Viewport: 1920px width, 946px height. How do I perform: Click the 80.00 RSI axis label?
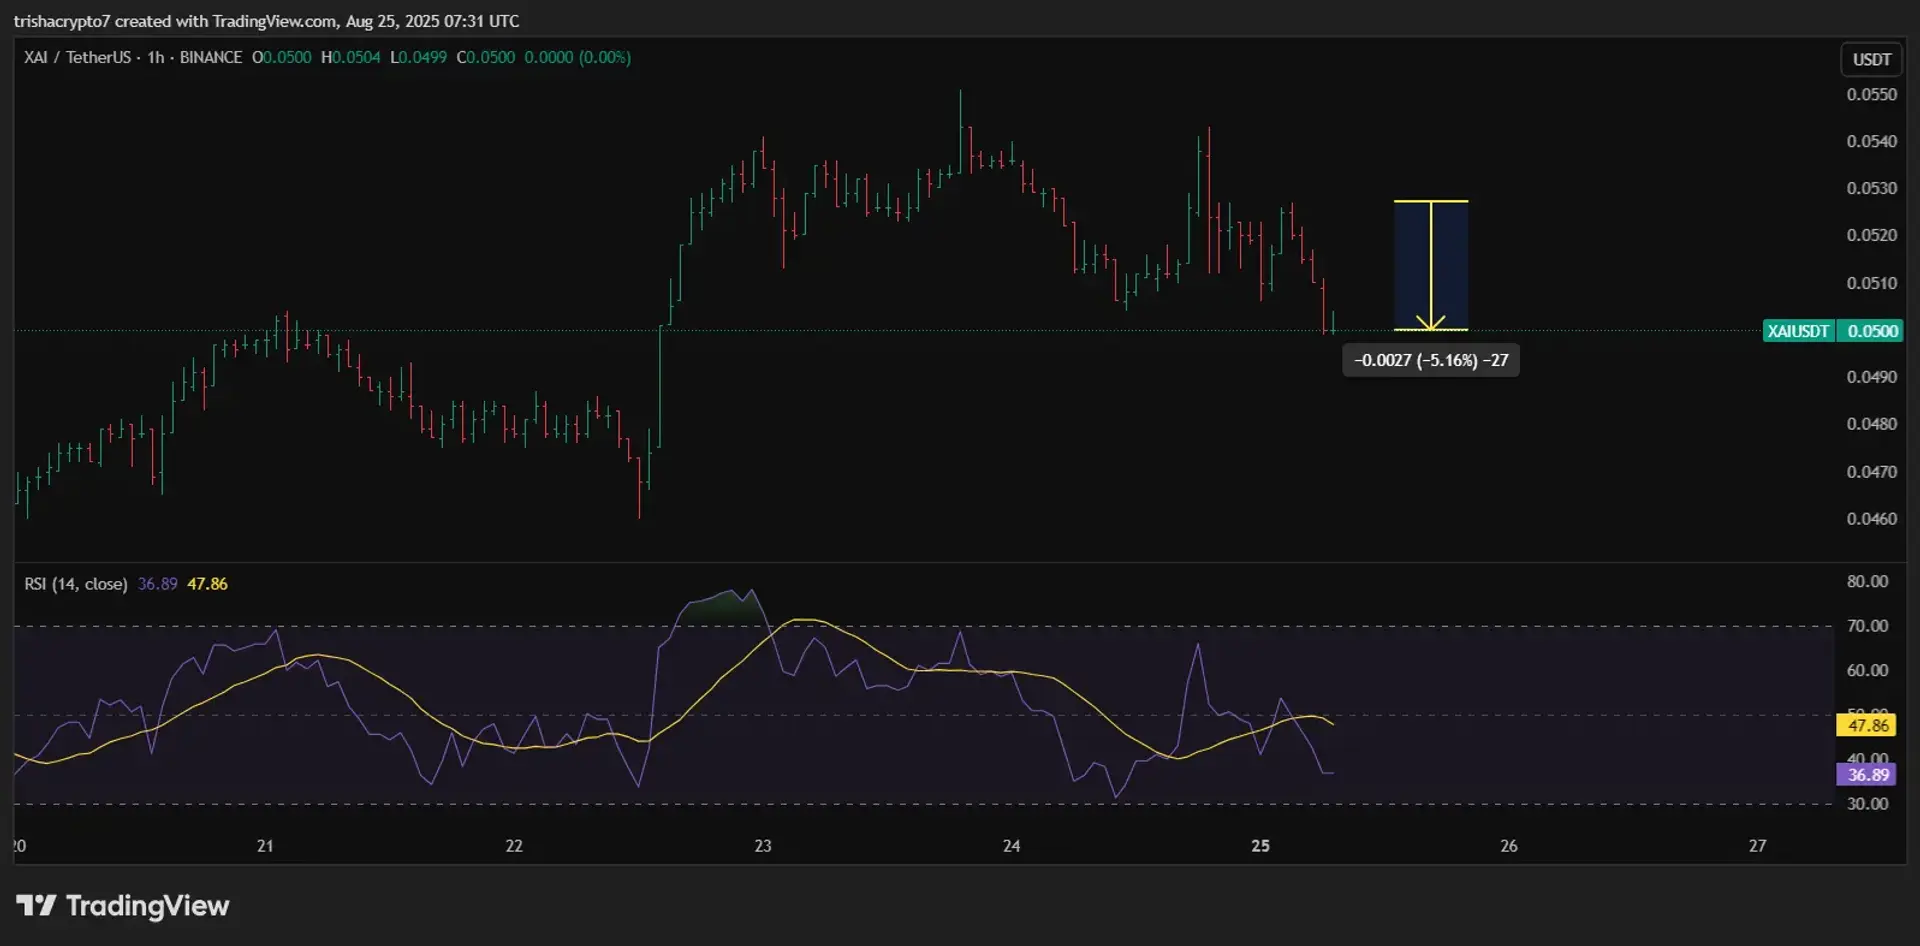click(1867, 581)
